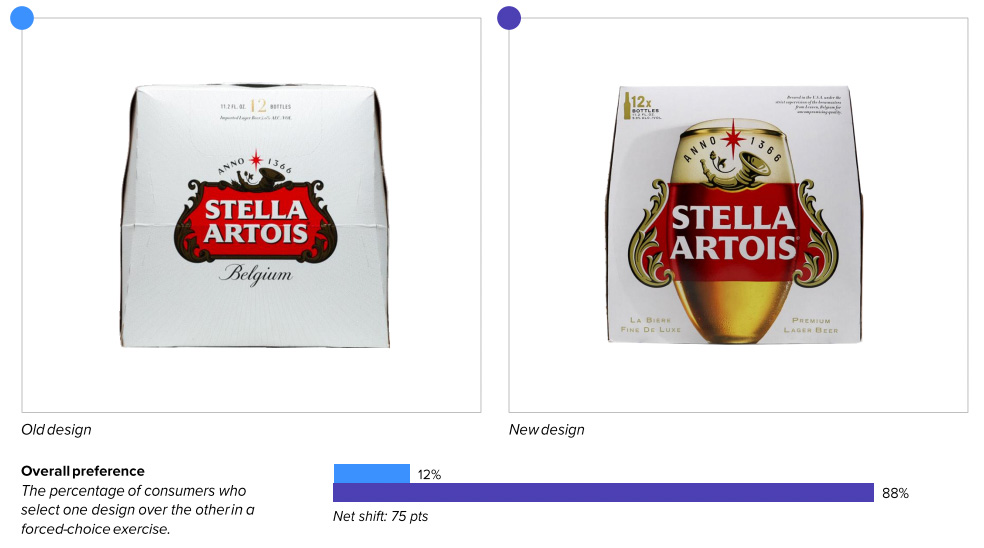Click the 'Overall preference' heading

(x=83, y=471)
